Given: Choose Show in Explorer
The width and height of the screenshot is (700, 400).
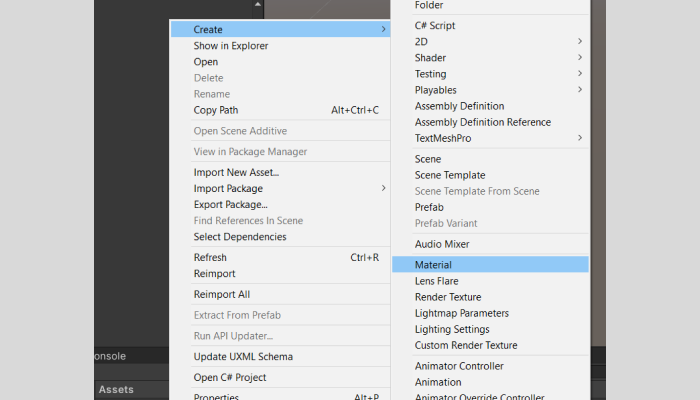Looking at the screenshot, I should tap(230, 46).
